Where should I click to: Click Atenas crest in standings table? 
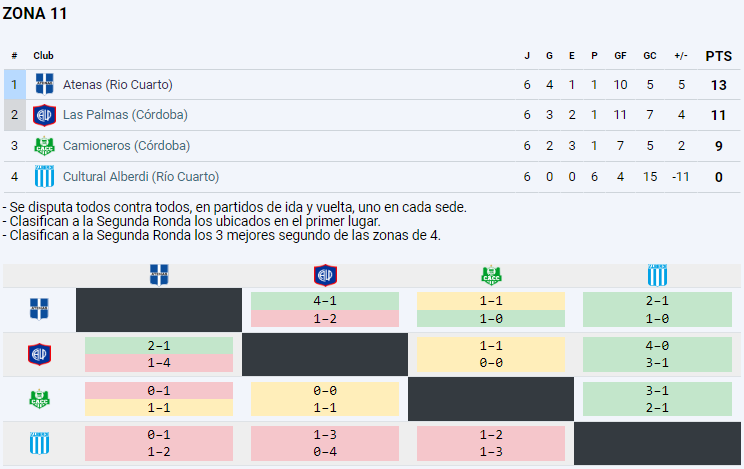pos(45,84)
